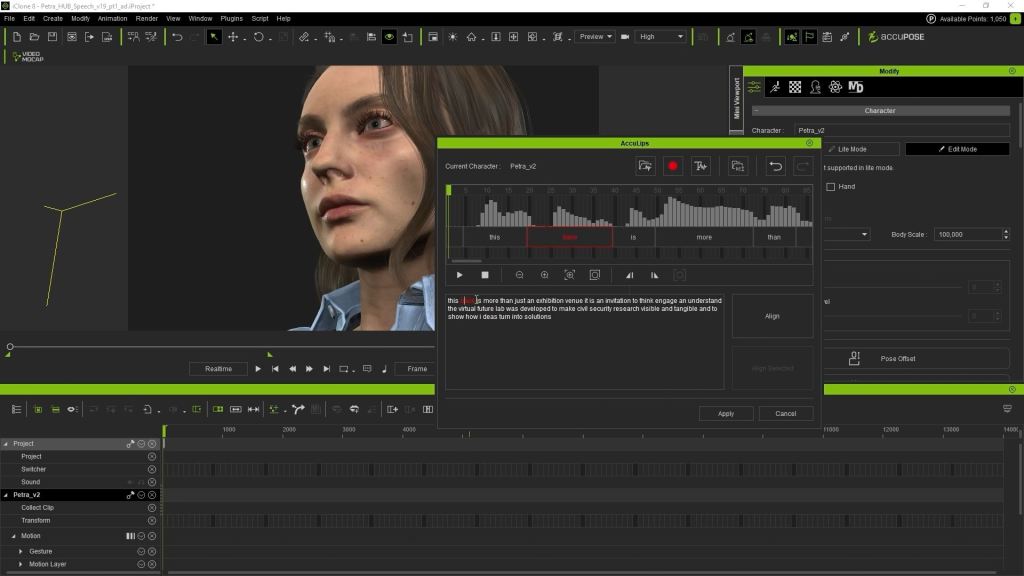The height and width of the screenshot is (576, 1024).
Task: Toggle the X circle on Switcher track
Action: tap(152, 470)
